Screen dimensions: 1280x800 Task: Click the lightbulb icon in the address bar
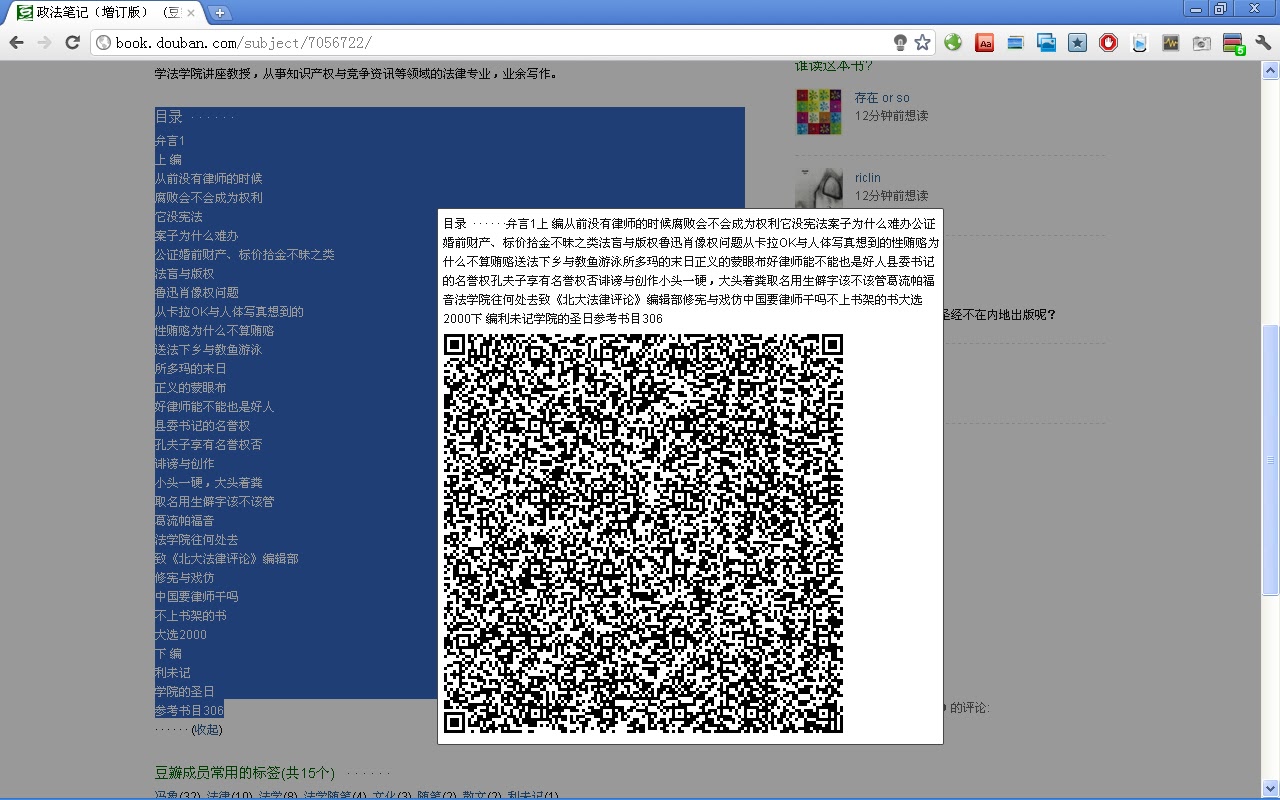coord(900,42)
